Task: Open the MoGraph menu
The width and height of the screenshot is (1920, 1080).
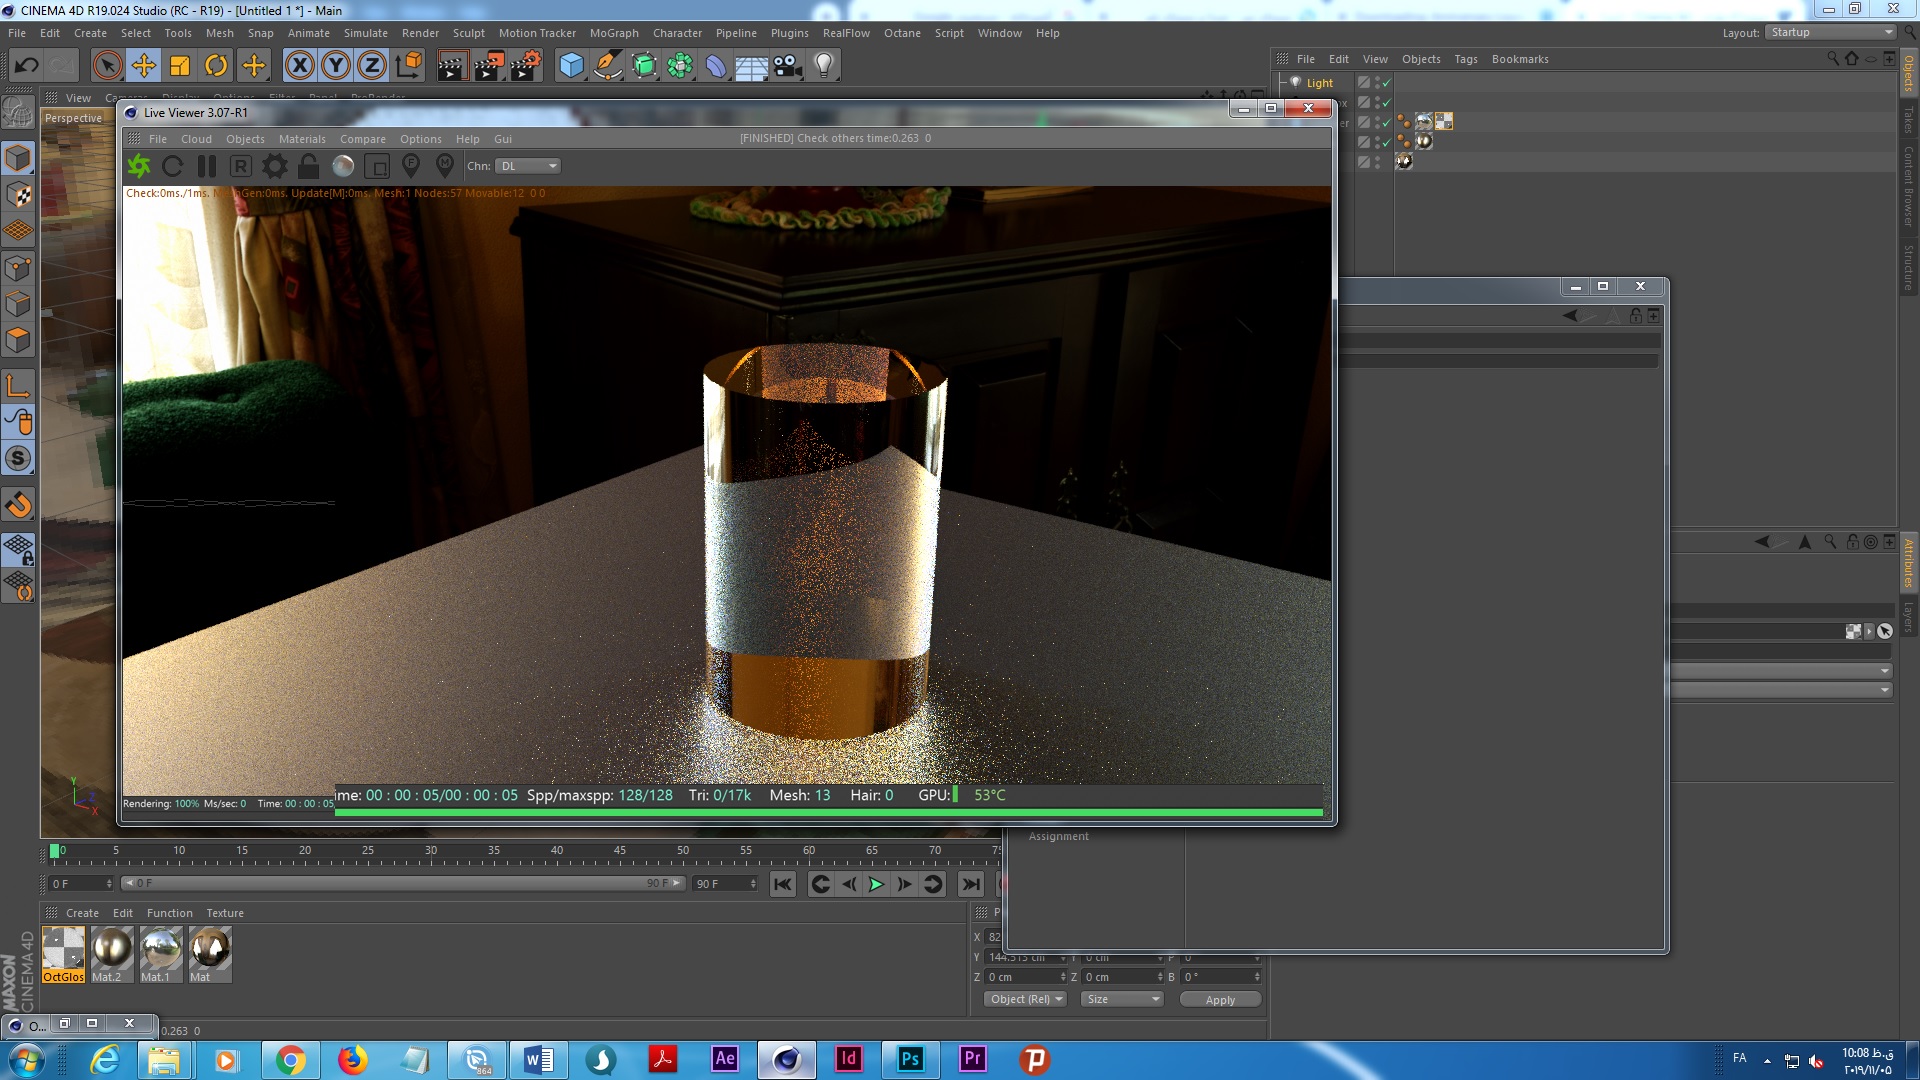Action: [x=614, y=33]
